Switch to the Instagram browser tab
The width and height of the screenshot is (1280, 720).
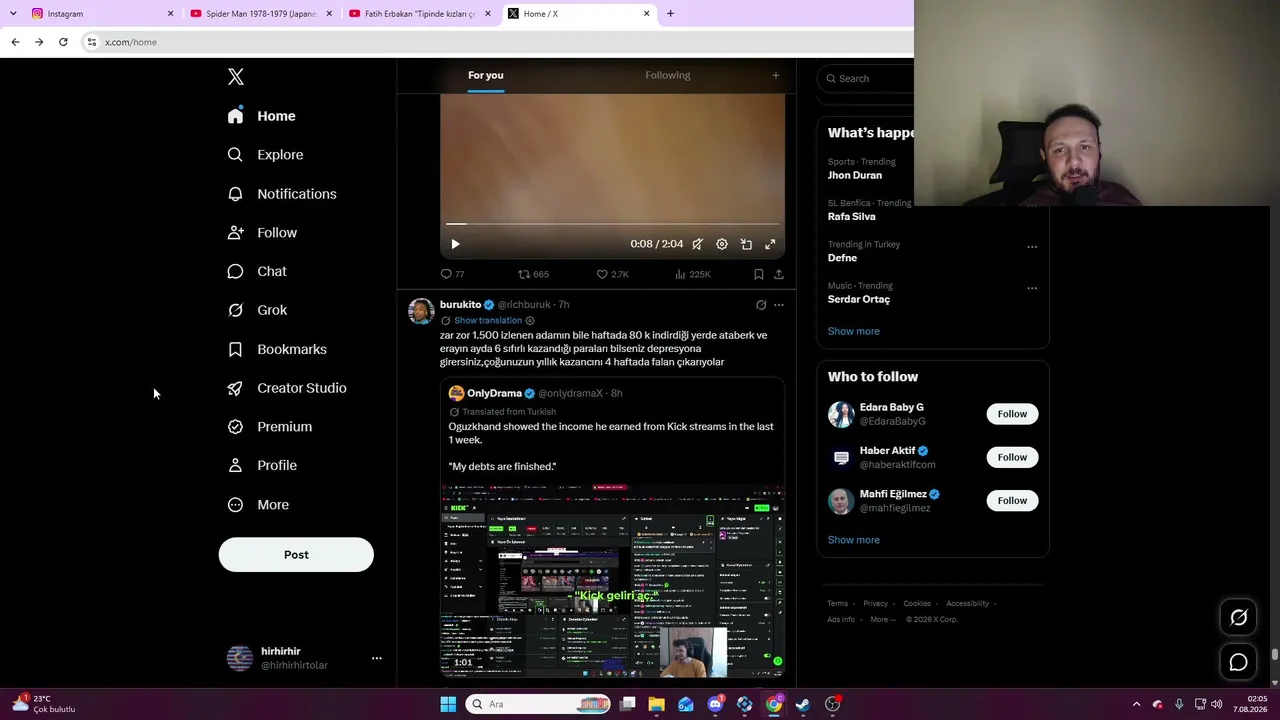(x=100, y=14)
